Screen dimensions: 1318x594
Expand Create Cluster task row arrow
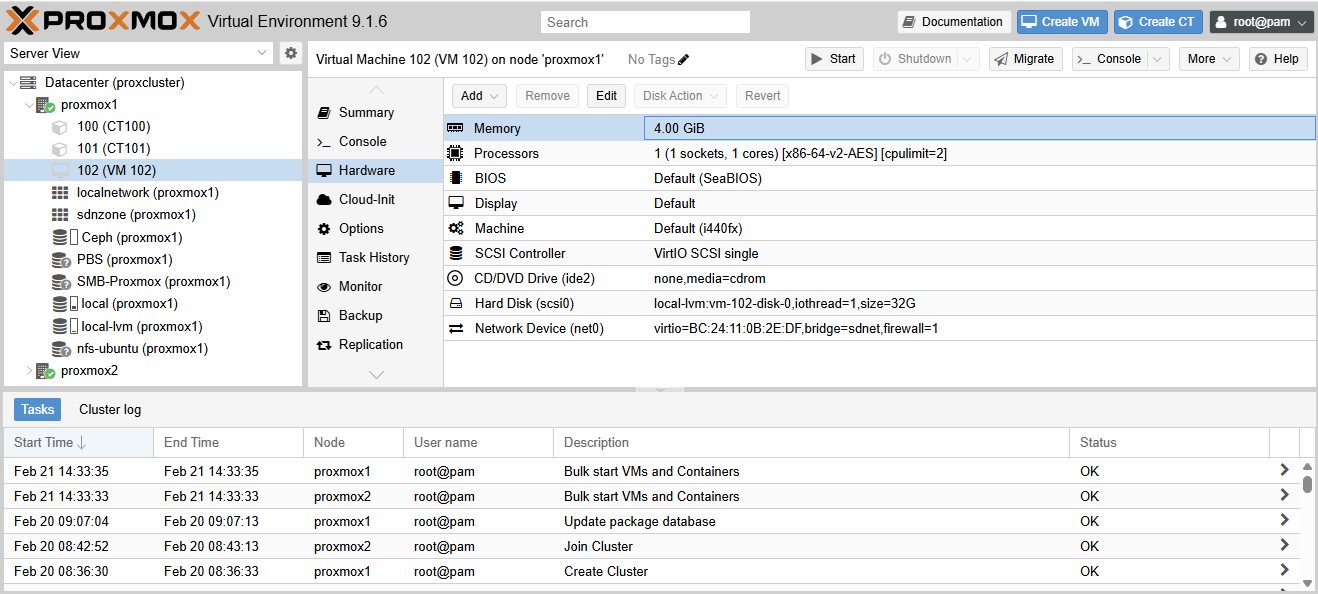coord(1285,571)
